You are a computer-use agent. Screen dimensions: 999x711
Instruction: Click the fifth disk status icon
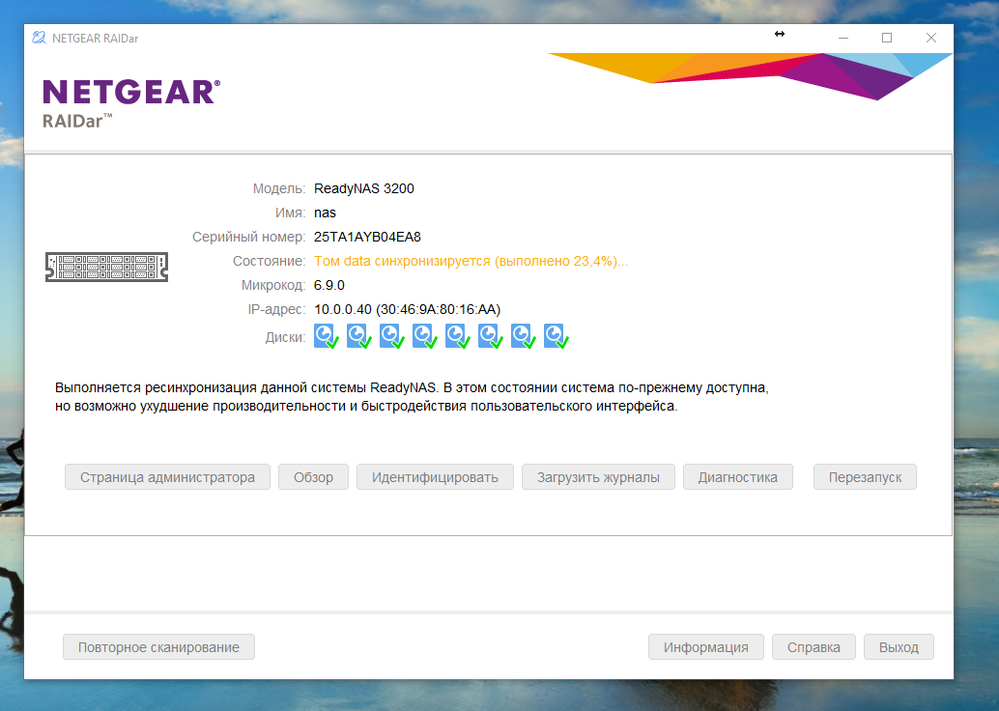pos(457,336)
